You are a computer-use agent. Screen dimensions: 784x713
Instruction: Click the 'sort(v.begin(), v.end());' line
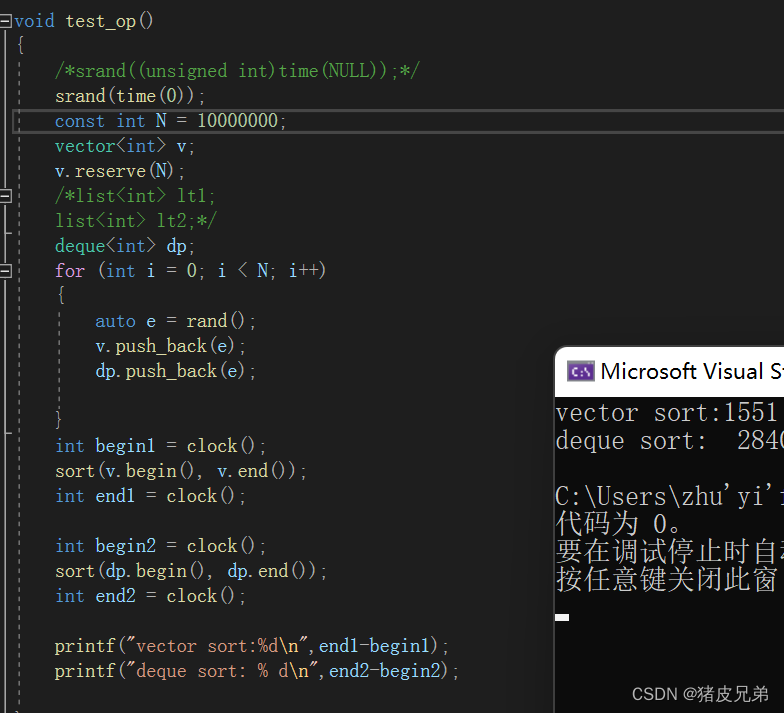[180, 471]
